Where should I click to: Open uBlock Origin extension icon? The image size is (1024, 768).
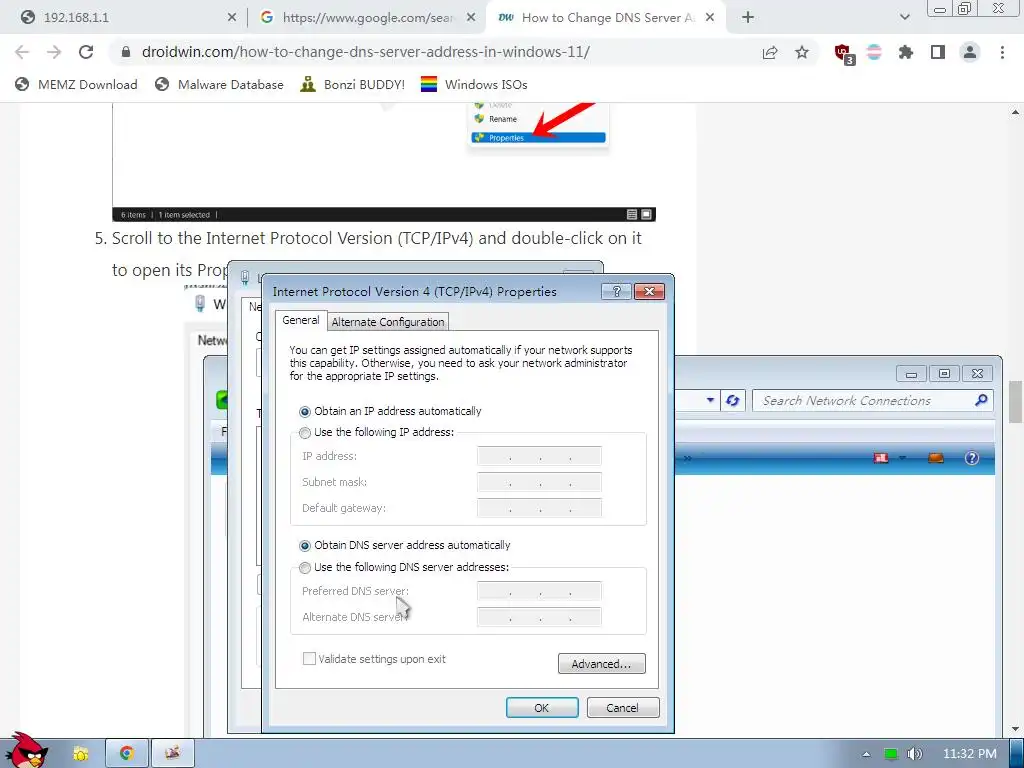click(844, 54)
